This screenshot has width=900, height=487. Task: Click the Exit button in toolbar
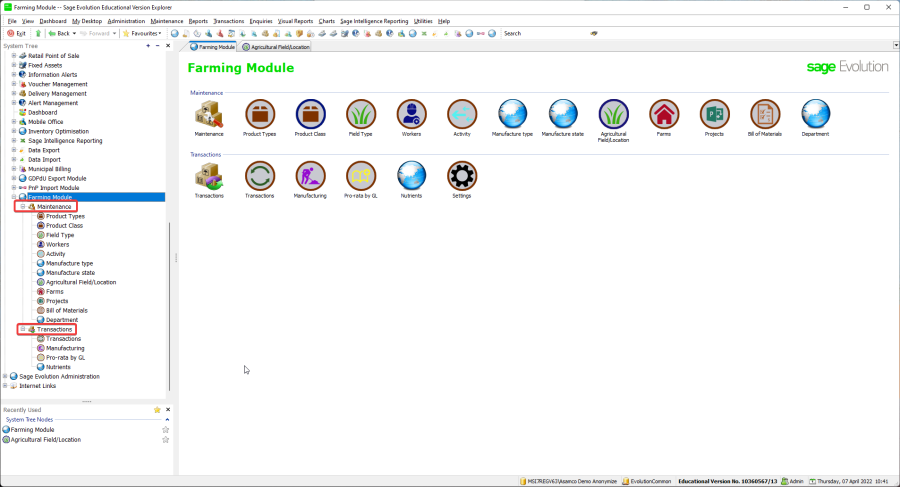(16, 33)
